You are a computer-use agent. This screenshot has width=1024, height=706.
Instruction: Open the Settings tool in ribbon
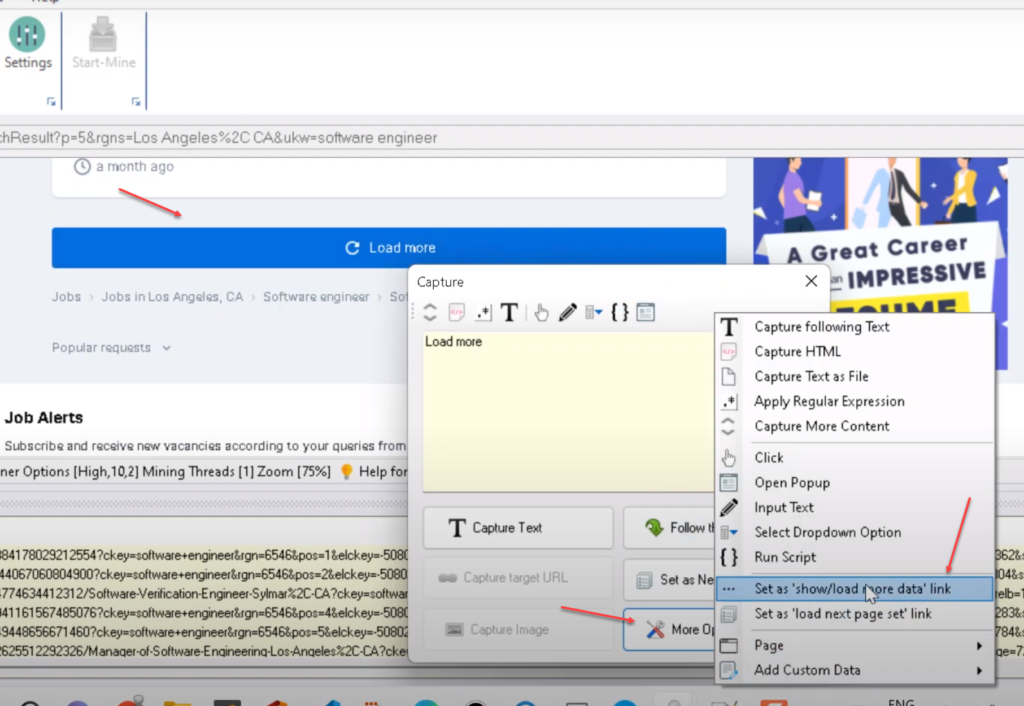tap(27, 45)
